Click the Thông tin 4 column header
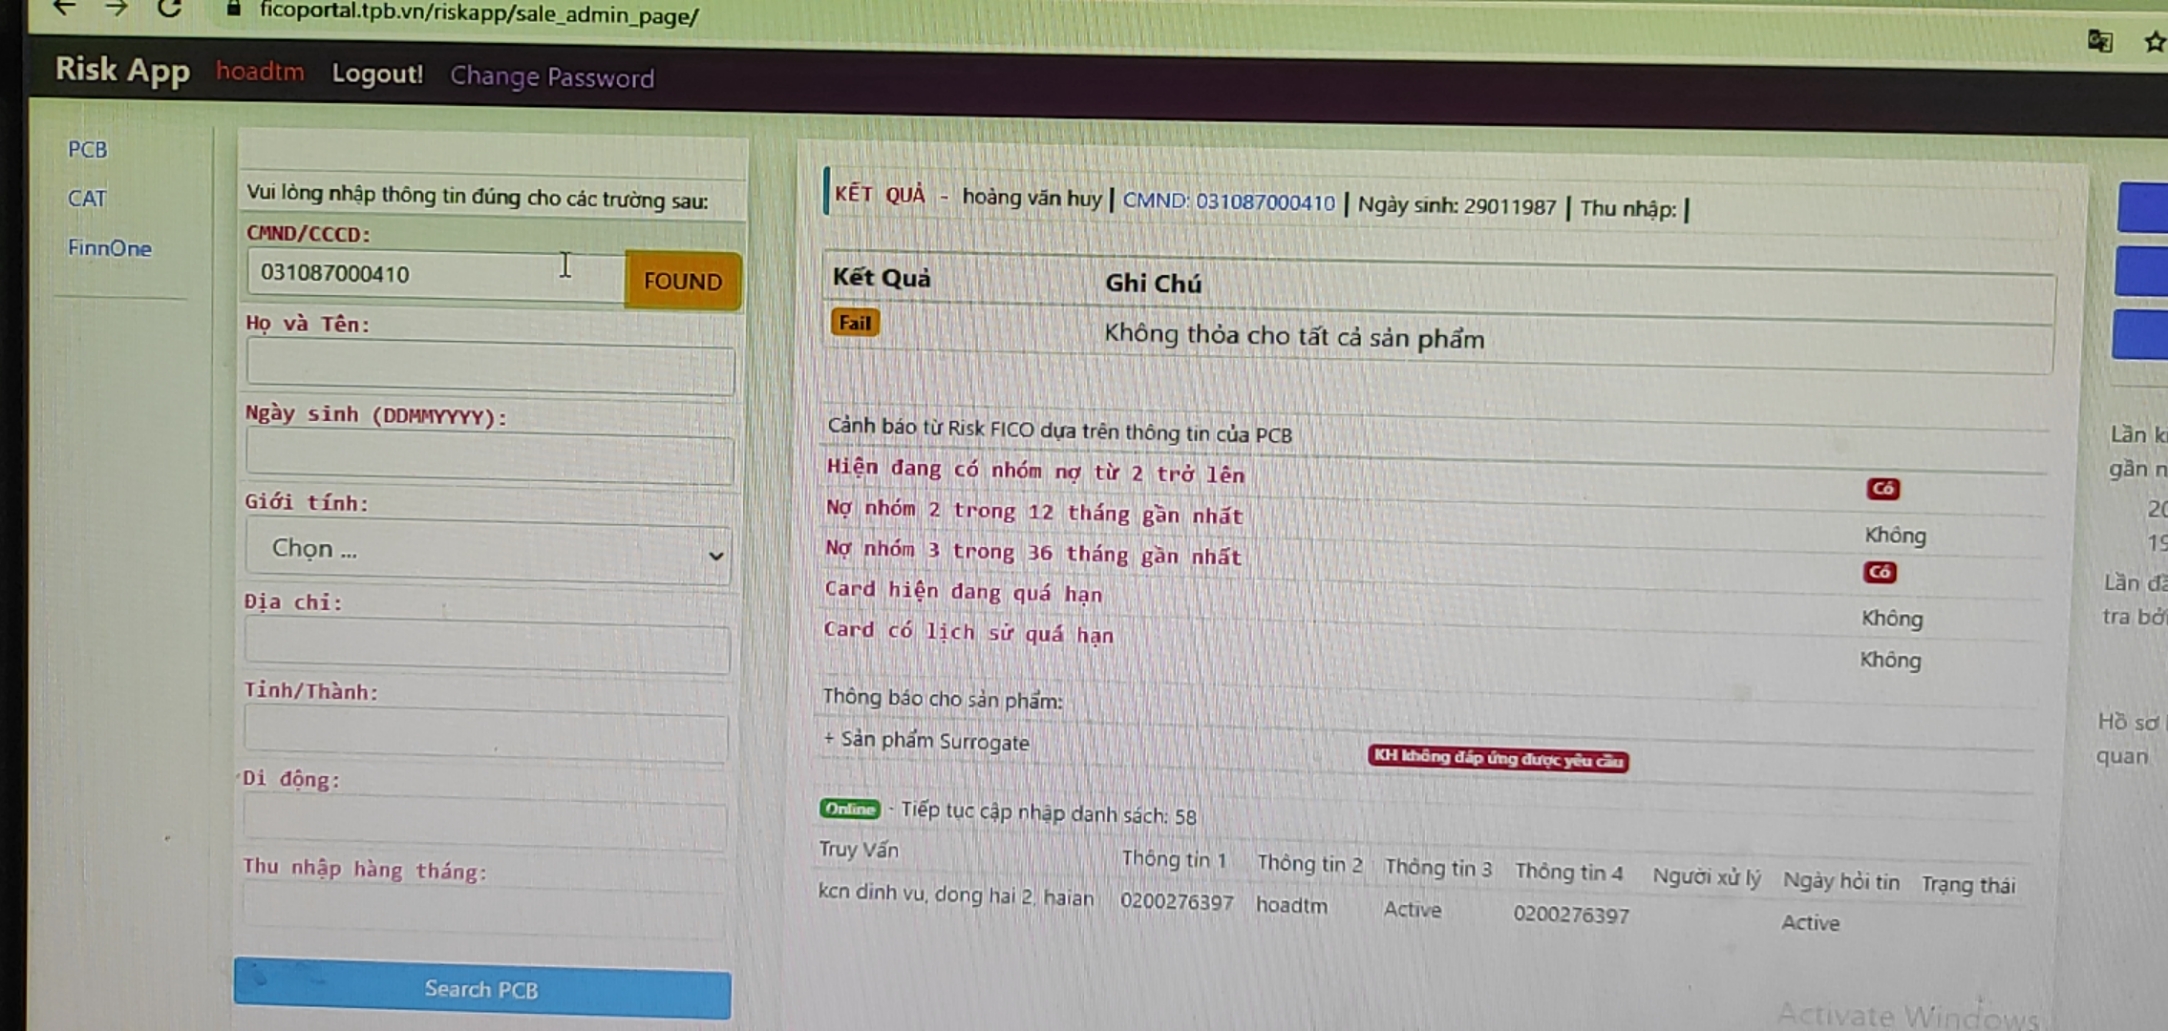Image resolution: width=2168 pixels, height=1031 pixels. click(1569, 872)
